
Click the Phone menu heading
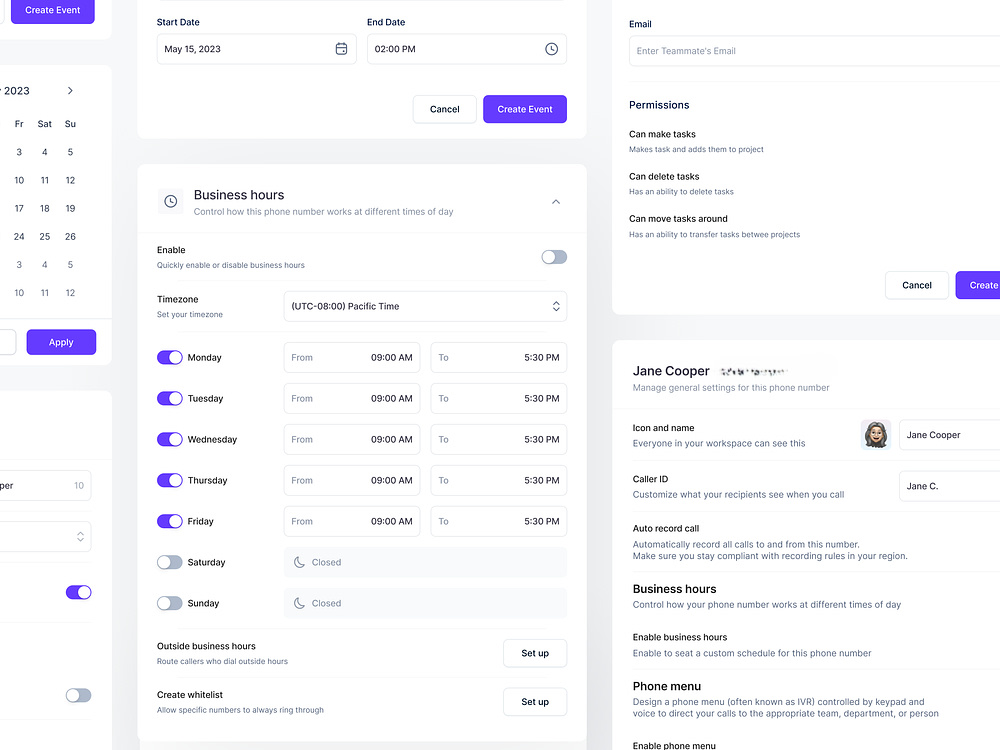[666, 686]
